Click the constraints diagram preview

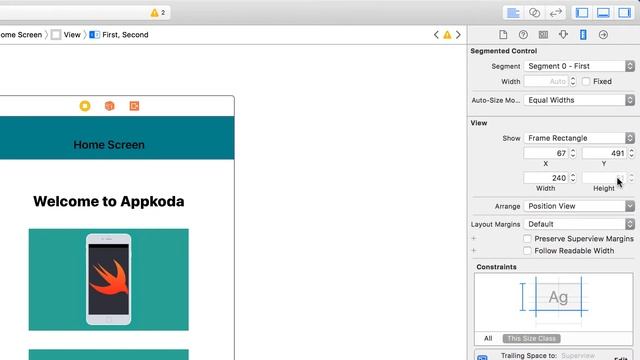(x=554, y=302)
